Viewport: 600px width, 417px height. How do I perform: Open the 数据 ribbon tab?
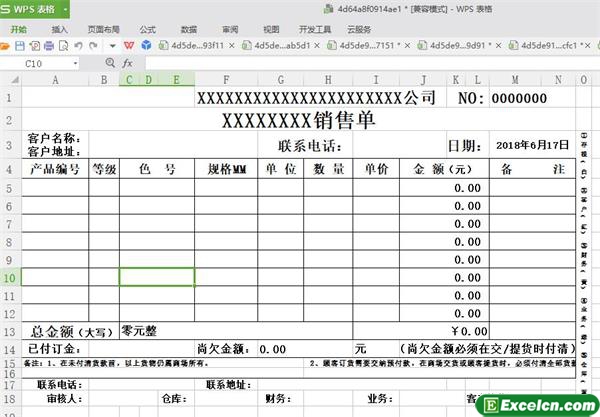pyautogui.click(x=189, y=29)
